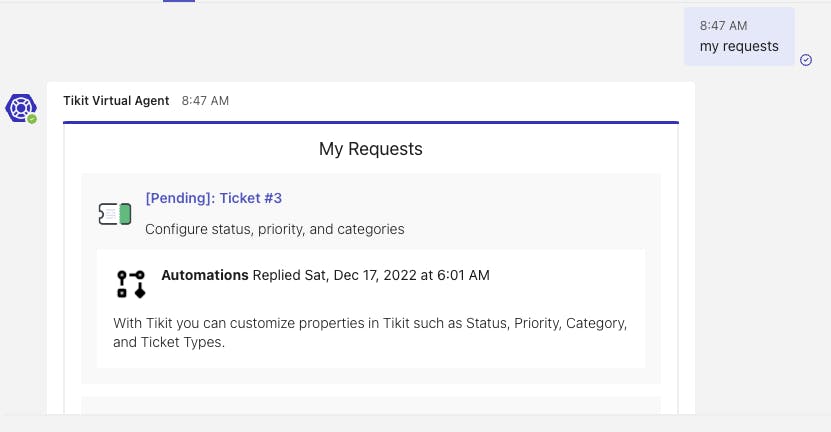Image resolution: width=831 pixels, height=432 pixels.
Task: Click the green presence badge on the avatar
Action: 32,119
